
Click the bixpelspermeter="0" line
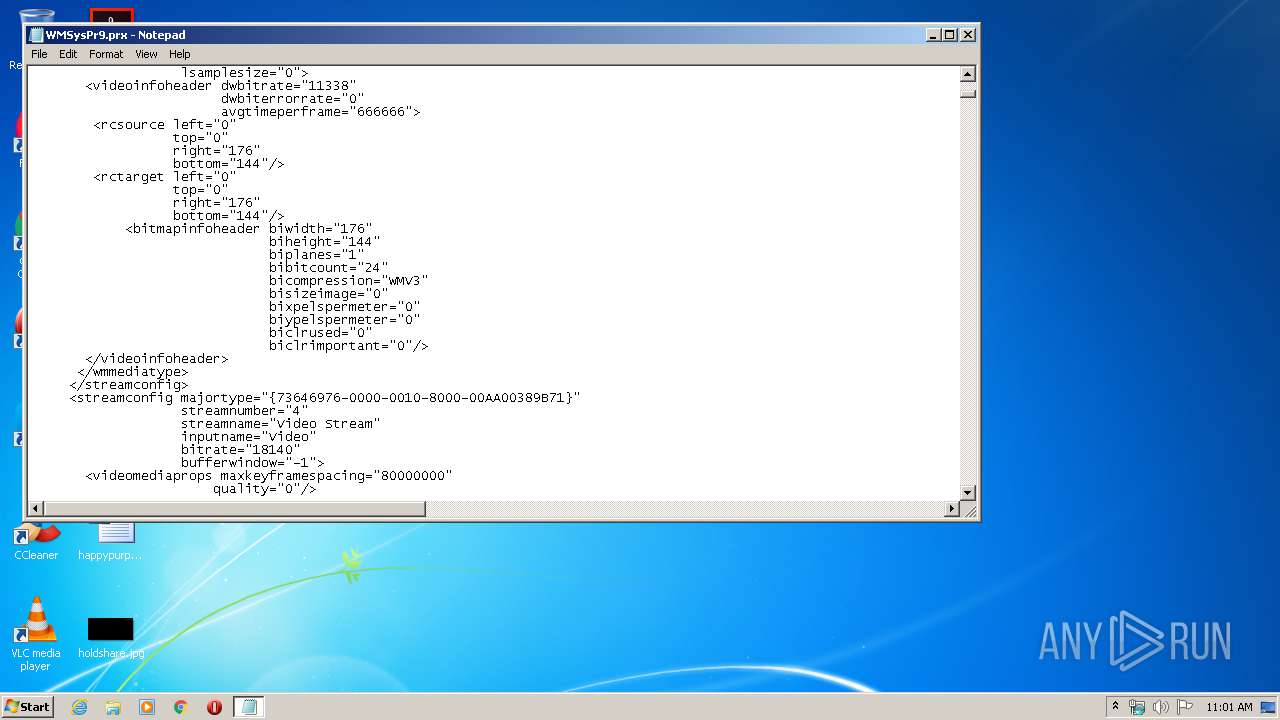pos(344,307)
